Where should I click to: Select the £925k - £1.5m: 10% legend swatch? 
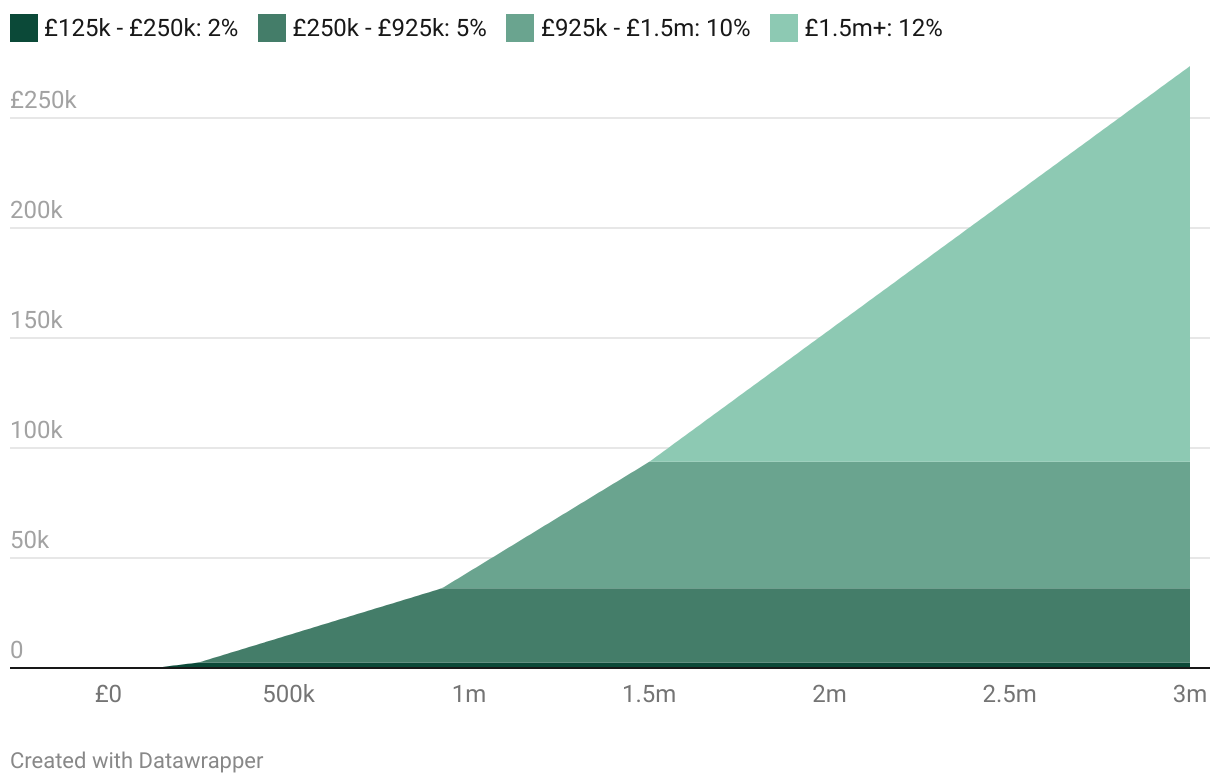click(520, 28)
